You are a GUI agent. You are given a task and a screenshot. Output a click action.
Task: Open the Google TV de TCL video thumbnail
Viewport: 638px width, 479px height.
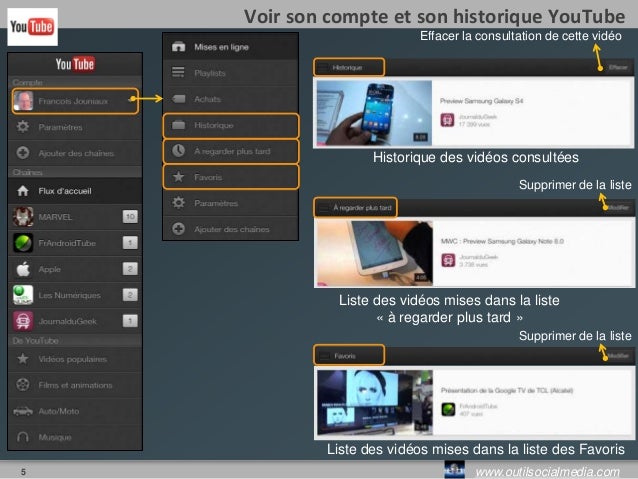point(375,402)
